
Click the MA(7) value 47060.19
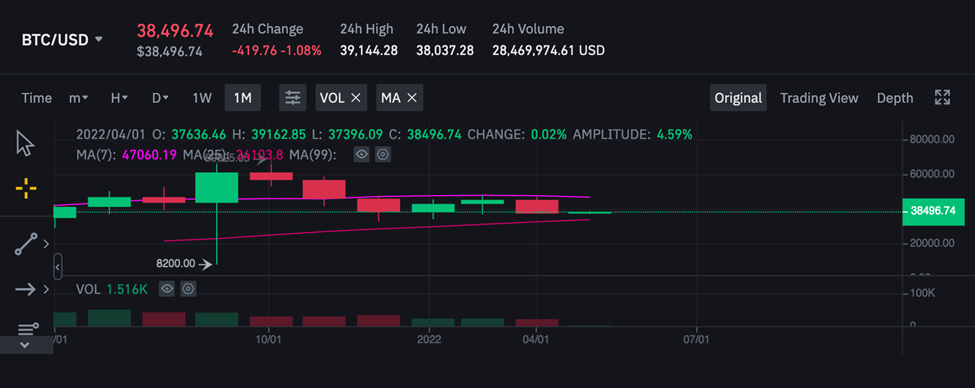[x=149, y=155]
